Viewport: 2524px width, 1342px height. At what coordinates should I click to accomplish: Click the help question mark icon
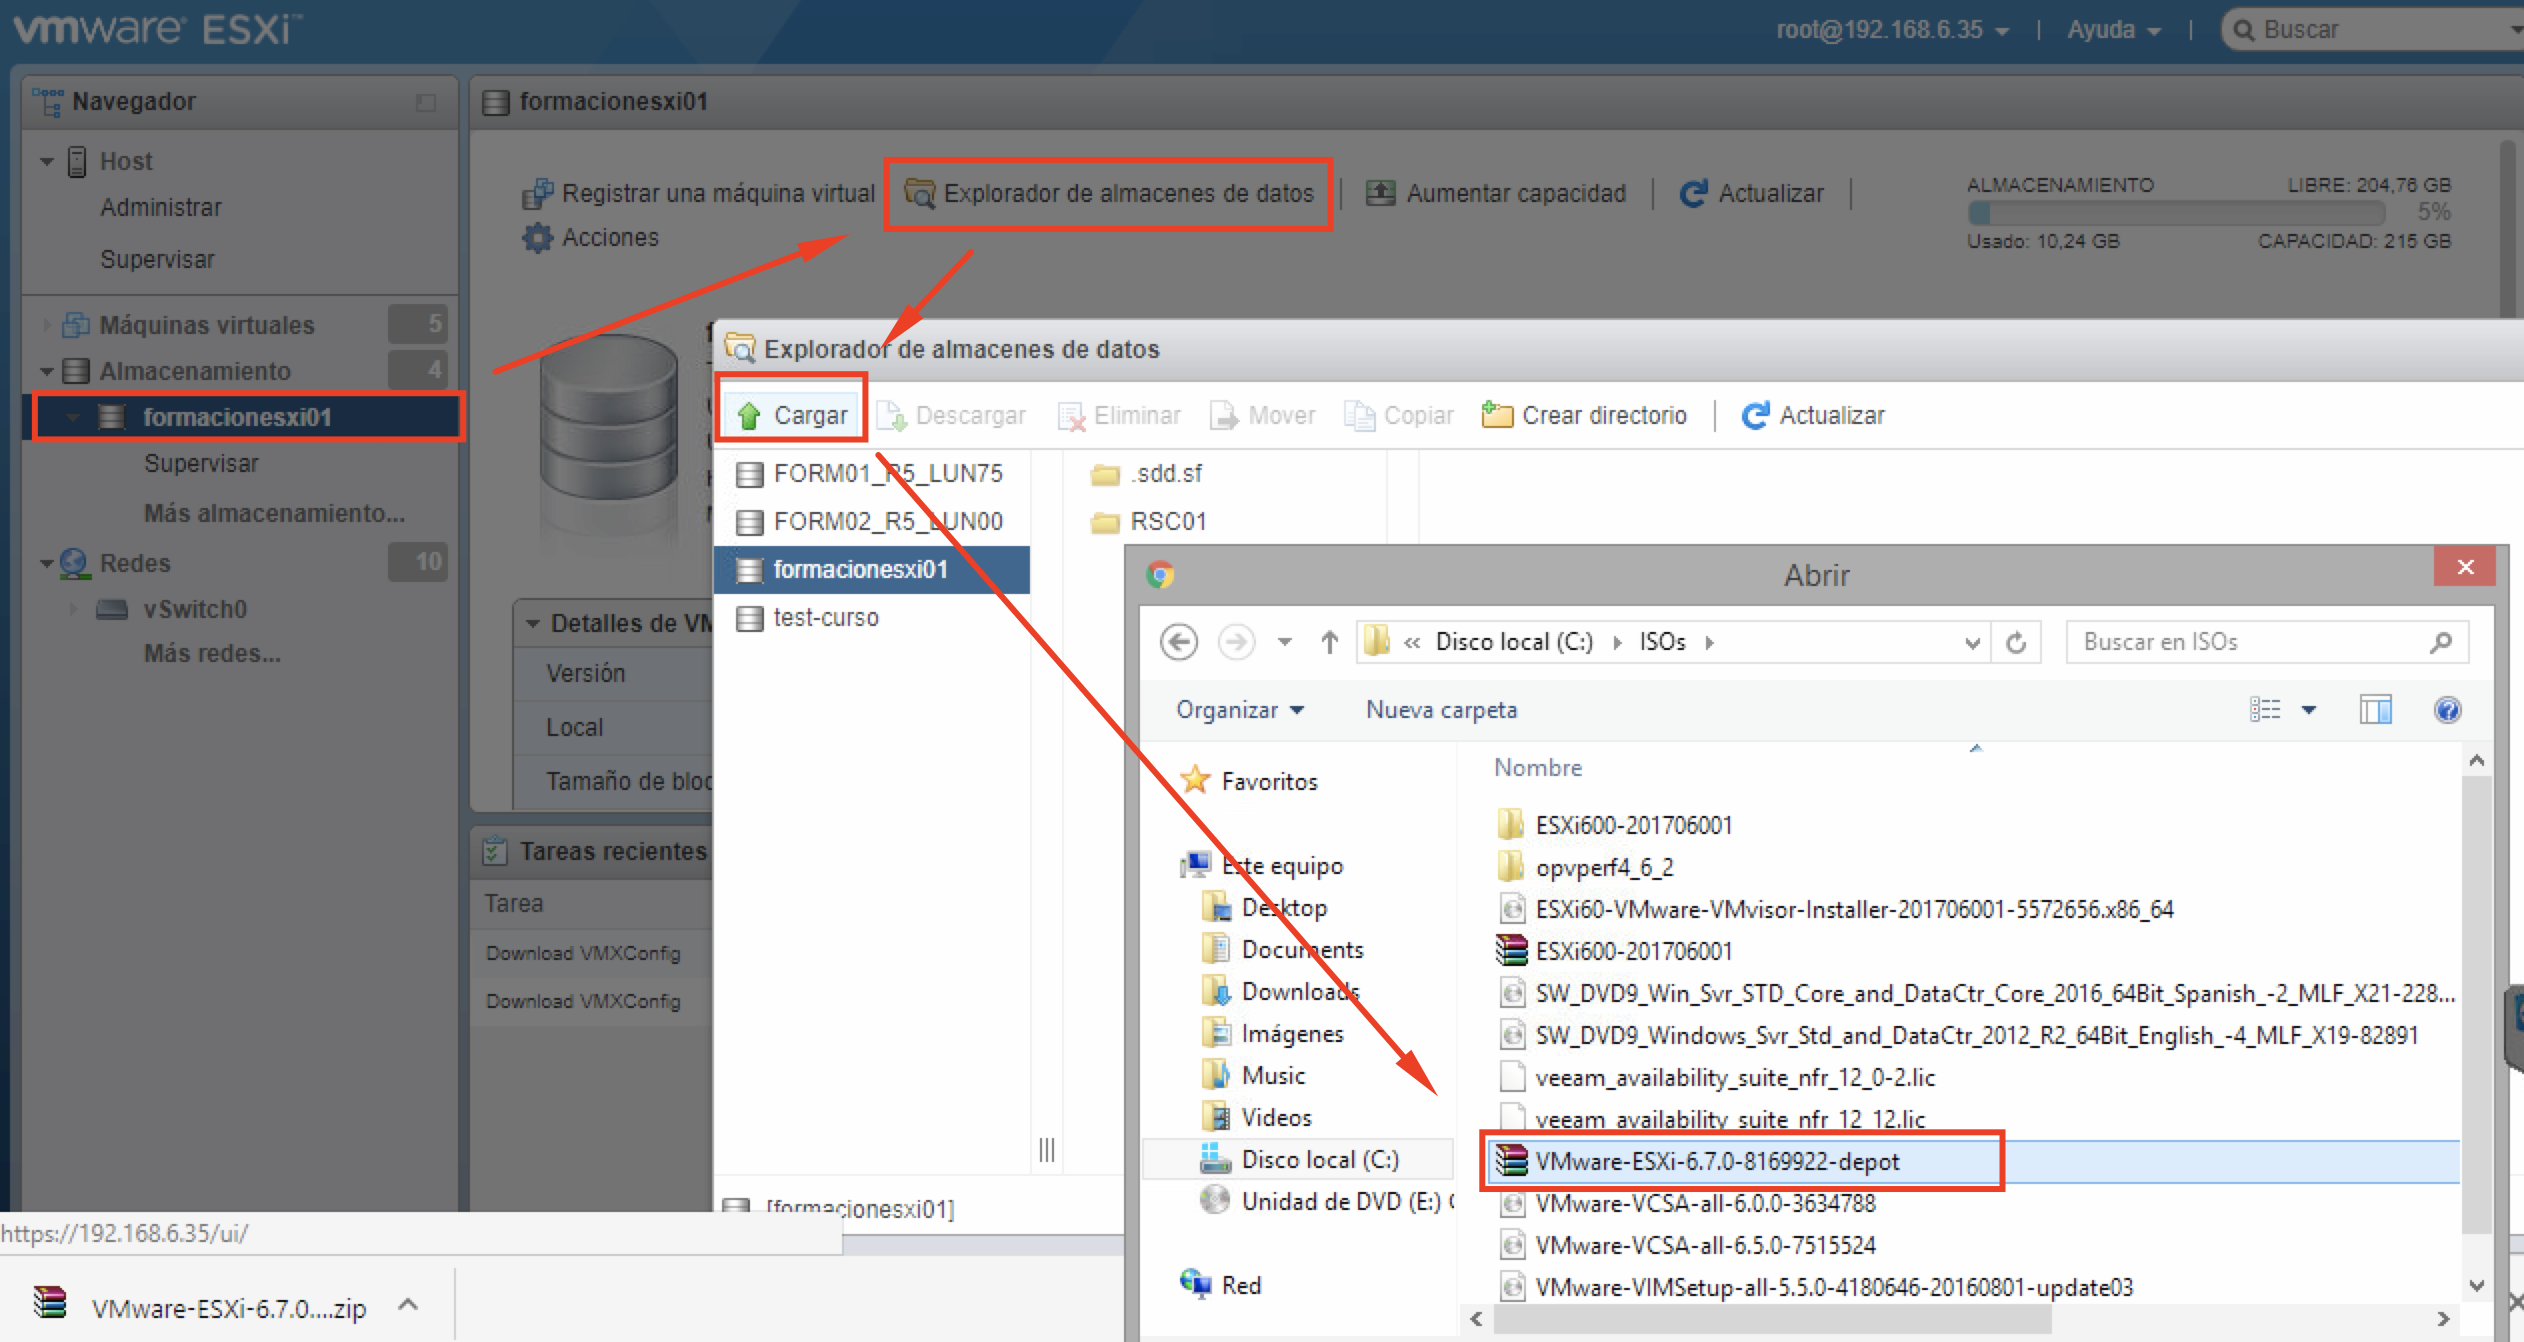coord(2447,710)
